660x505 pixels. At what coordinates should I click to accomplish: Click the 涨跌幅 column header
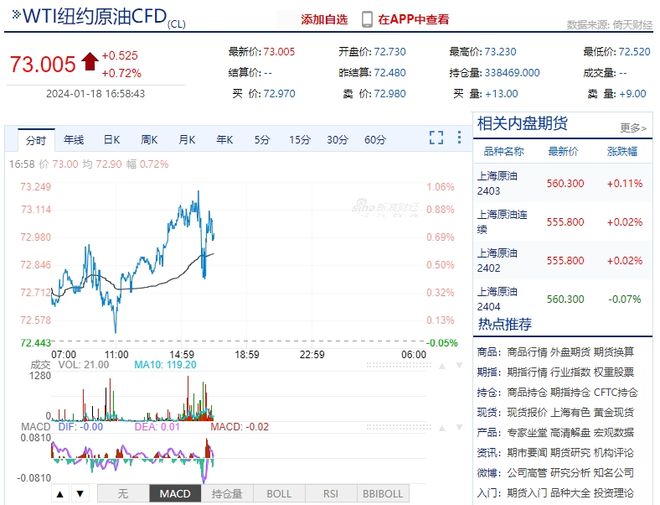(x=622, y=152)
